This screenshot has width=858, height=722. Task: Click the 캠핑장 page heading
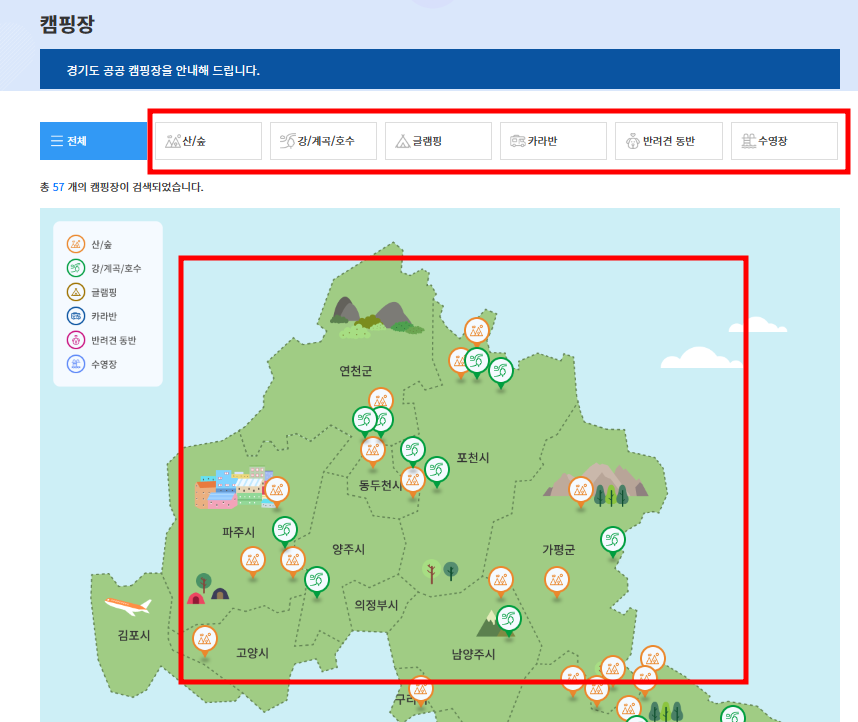click(x=67, y=24)
